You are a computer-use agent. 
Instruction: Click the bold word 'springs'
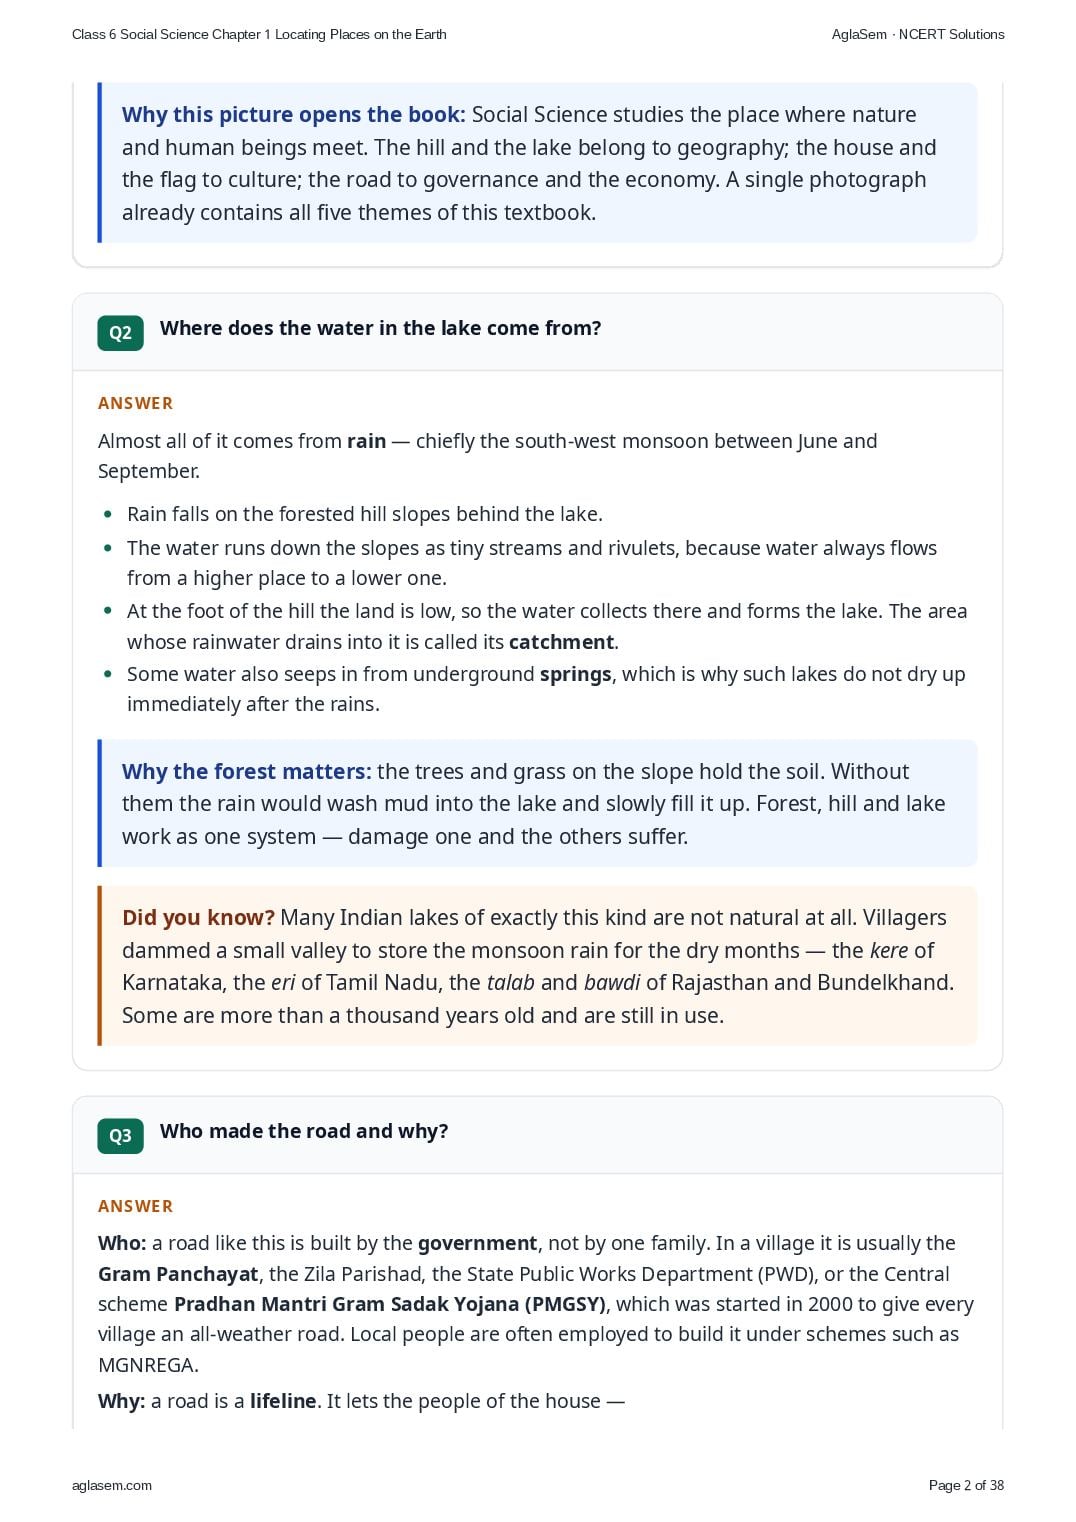click(575, 674)
